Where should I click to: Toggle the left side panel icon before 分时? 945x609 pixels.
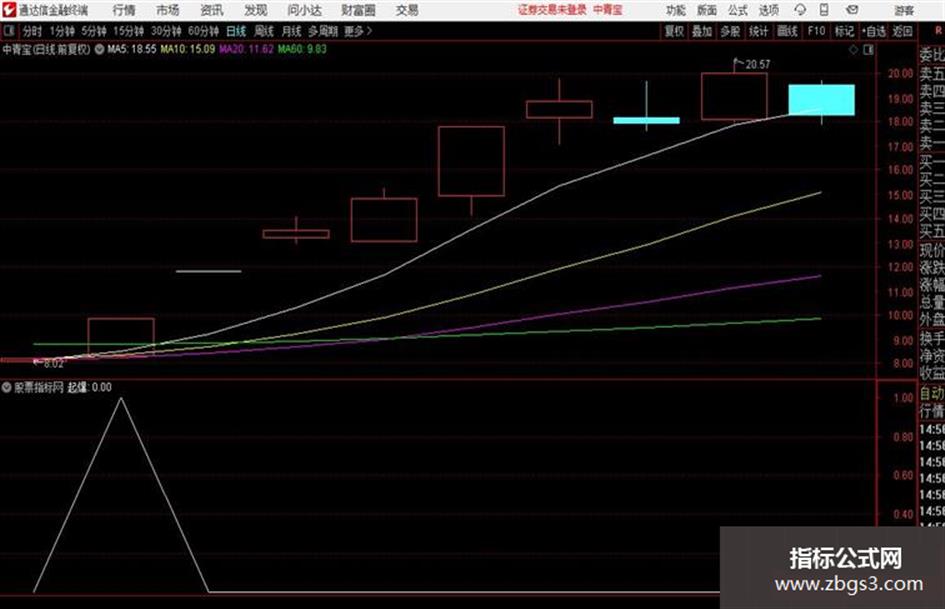(8, 31)
